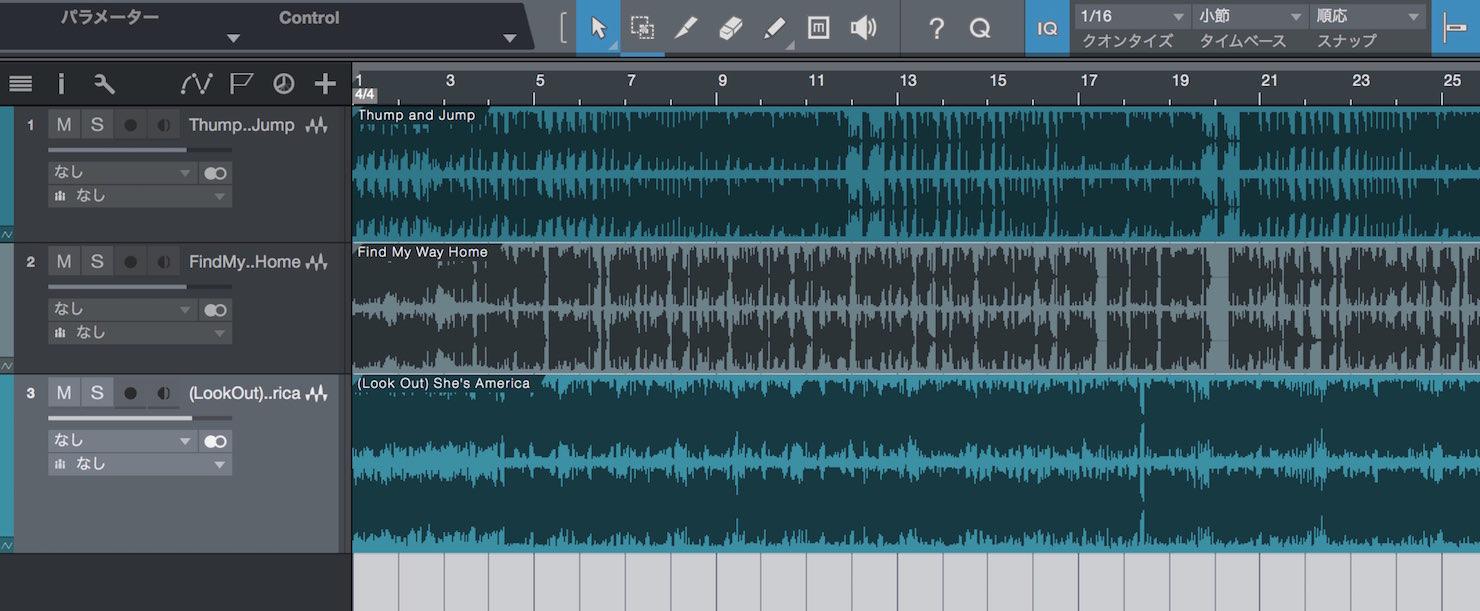Image resolution: width=1480 pixels, height=611 pixels.
Task: Open the 順応 snap dropdown
Action: tap(1368, 16)
